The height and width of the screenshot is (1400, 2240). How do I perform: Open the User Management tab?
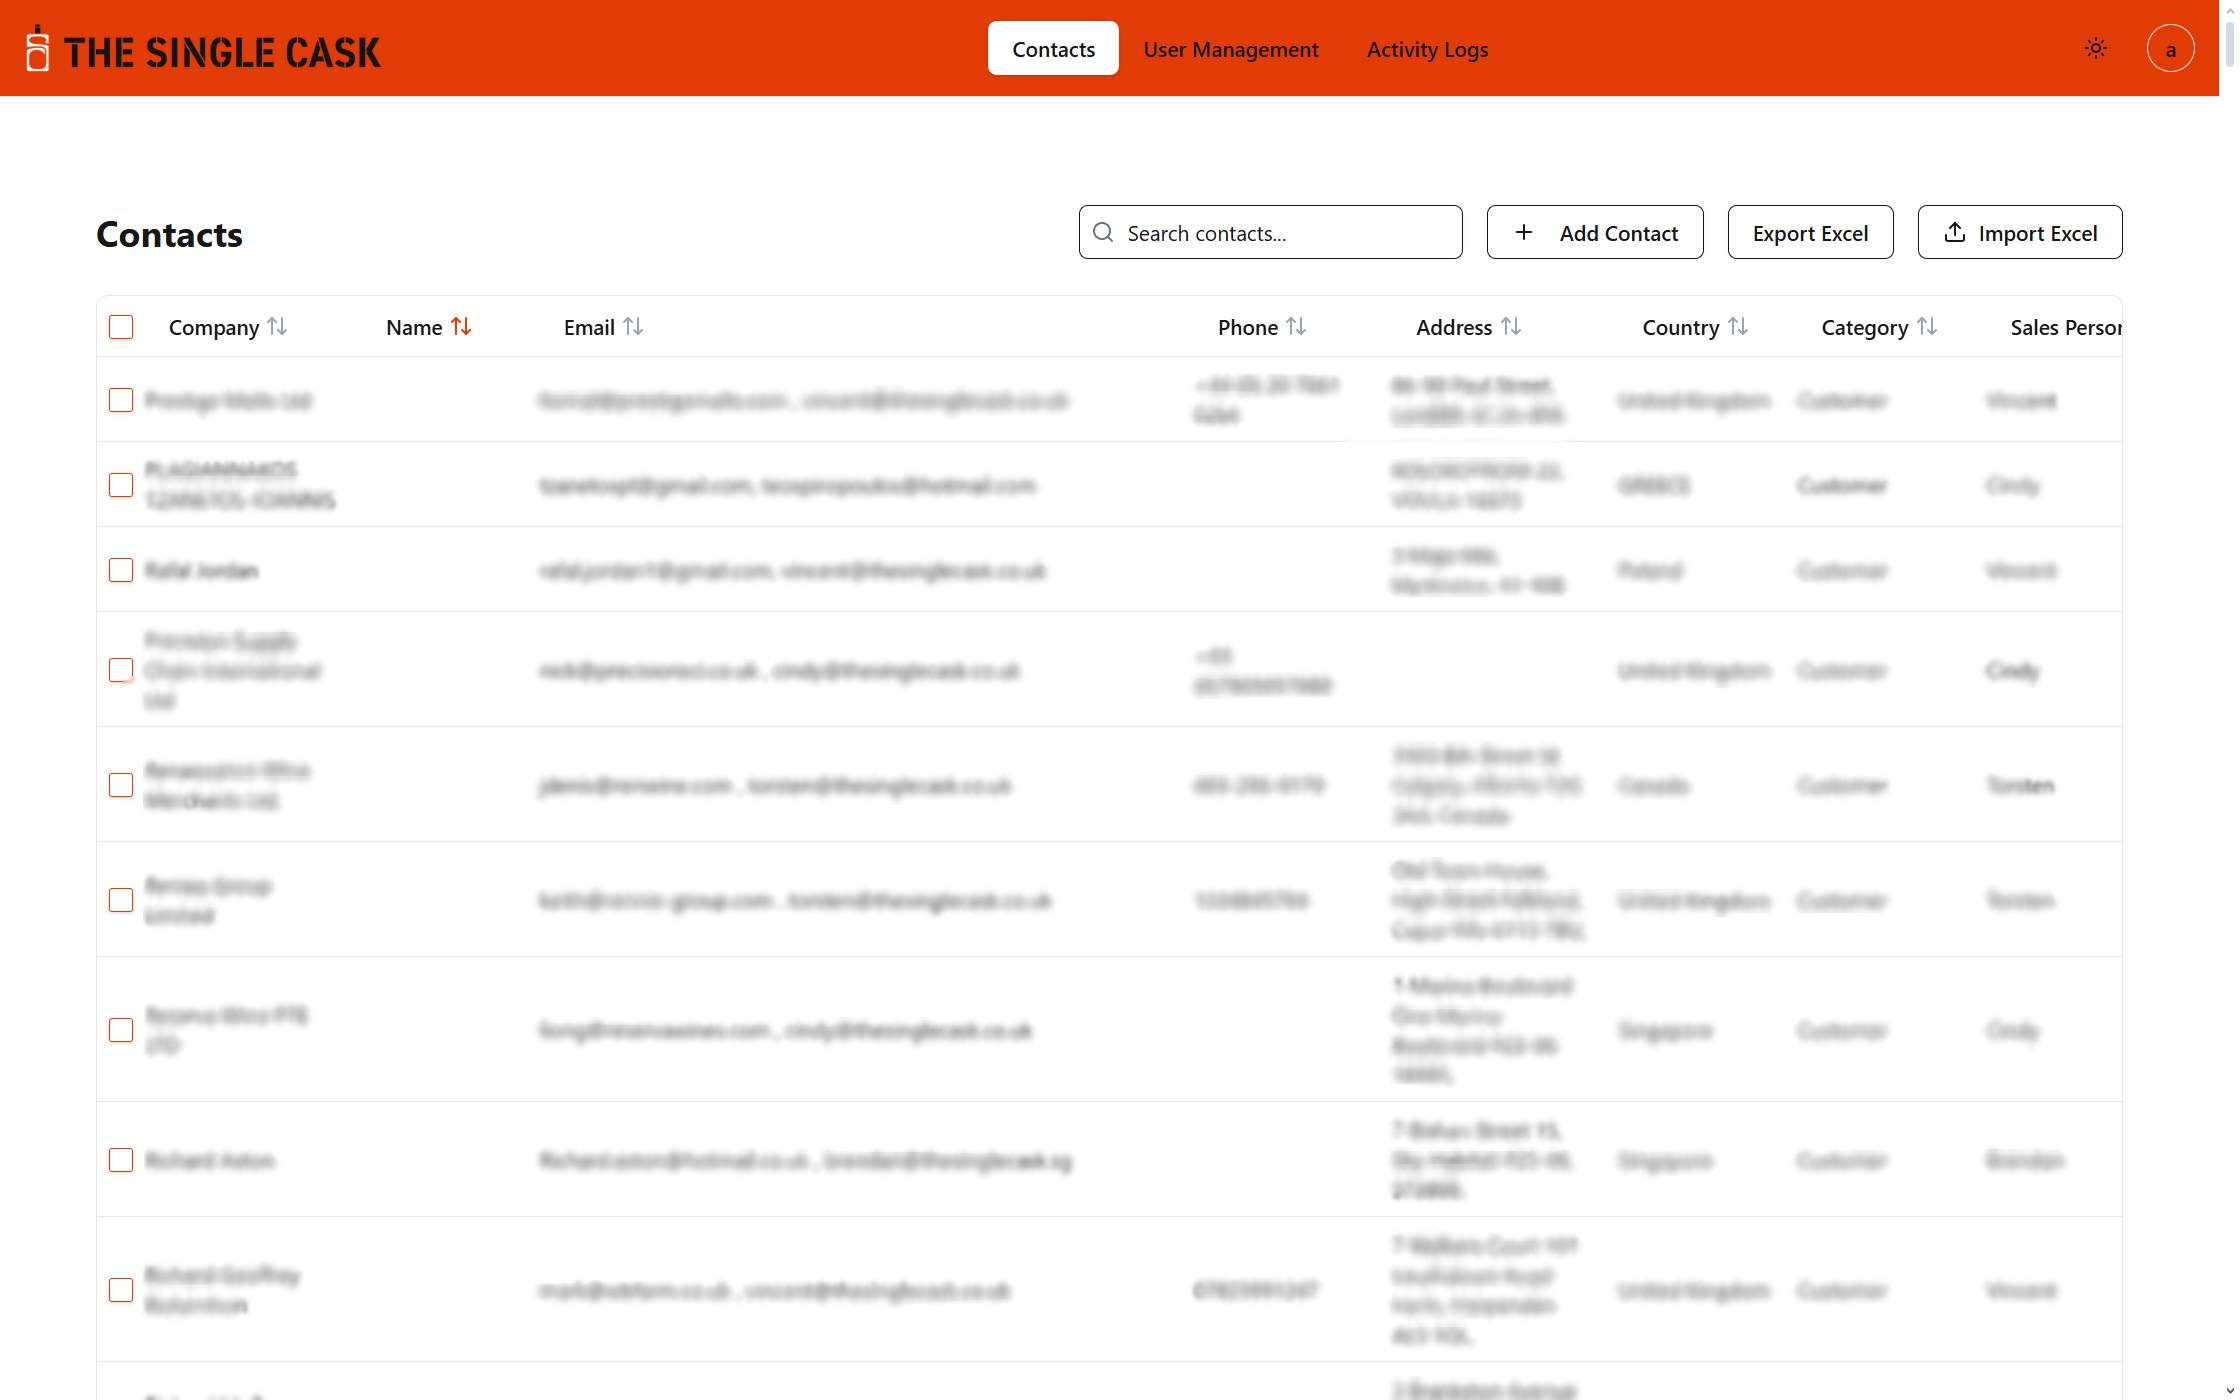coord(1230,49)
